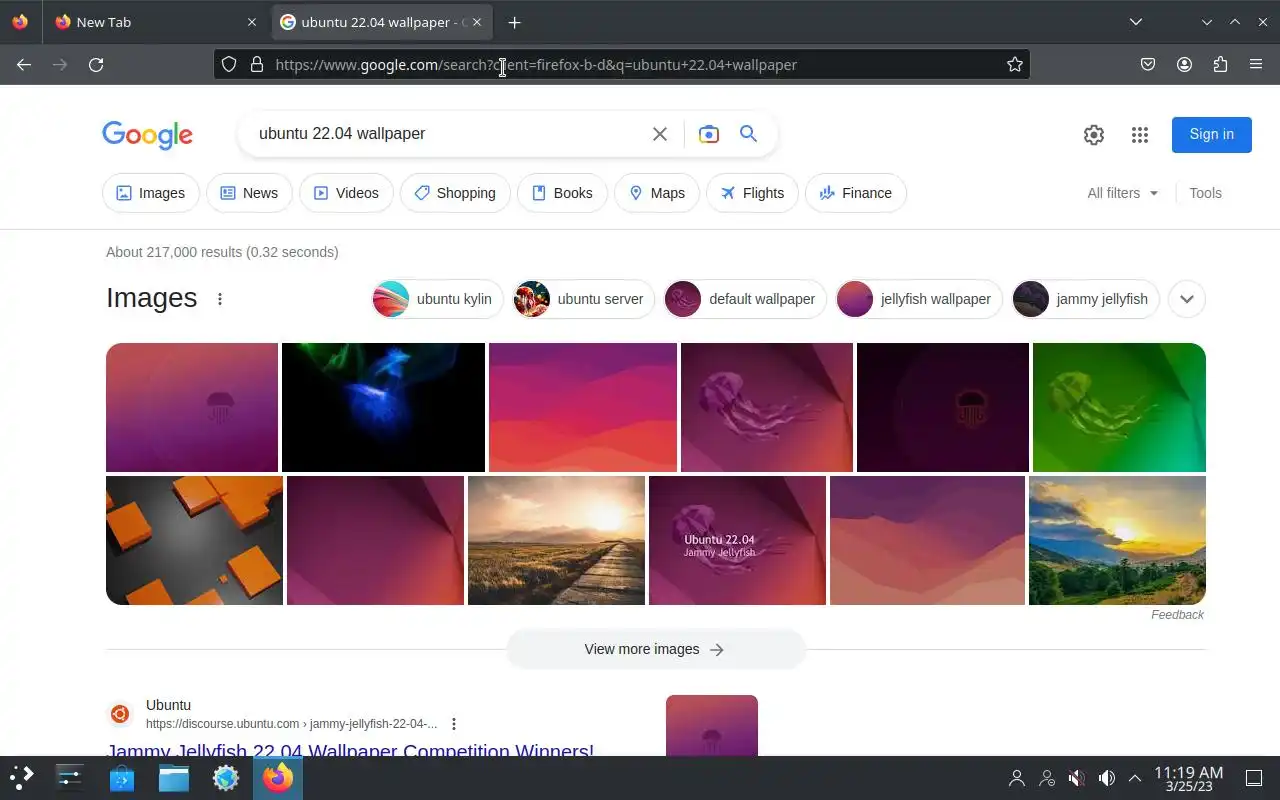Image resolution: width=1280 pixels, height=800 pixels.
Task: Go back to the previous page
Action: [24, 64]
